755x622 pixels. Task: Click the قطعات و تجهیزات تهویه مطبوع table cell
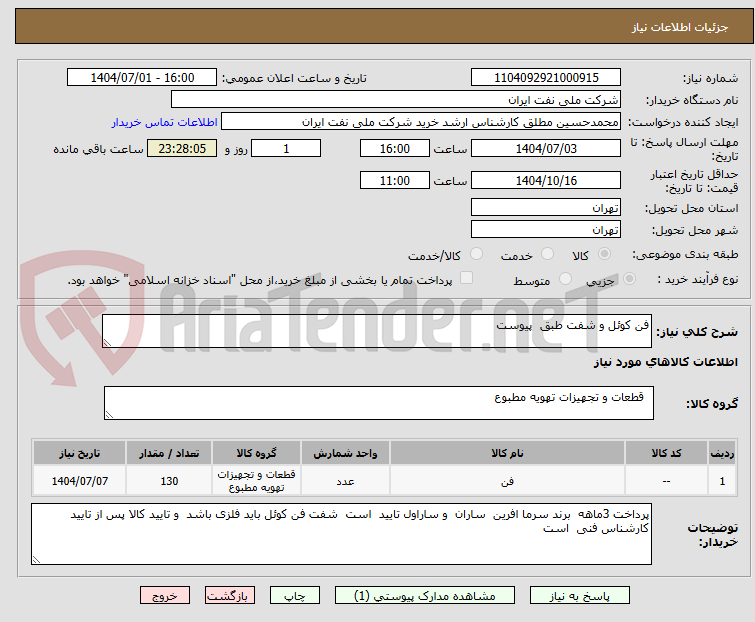pyautogui.click(x=257, y=480)
